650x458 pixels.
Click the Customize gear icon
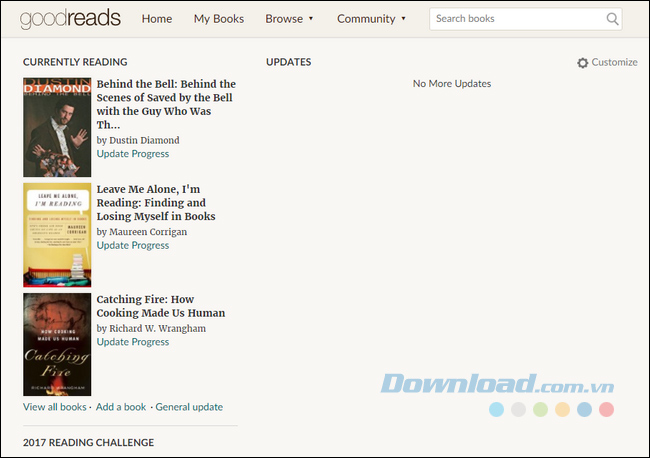point(583,63)
